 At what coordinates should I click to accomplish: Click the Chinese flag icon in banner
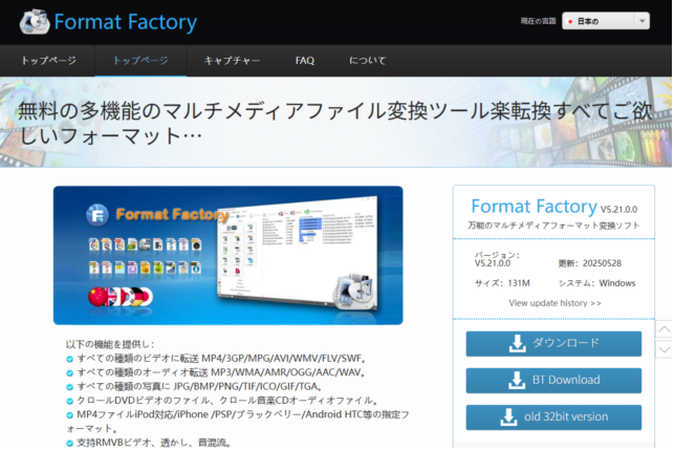tap(97, 297)
